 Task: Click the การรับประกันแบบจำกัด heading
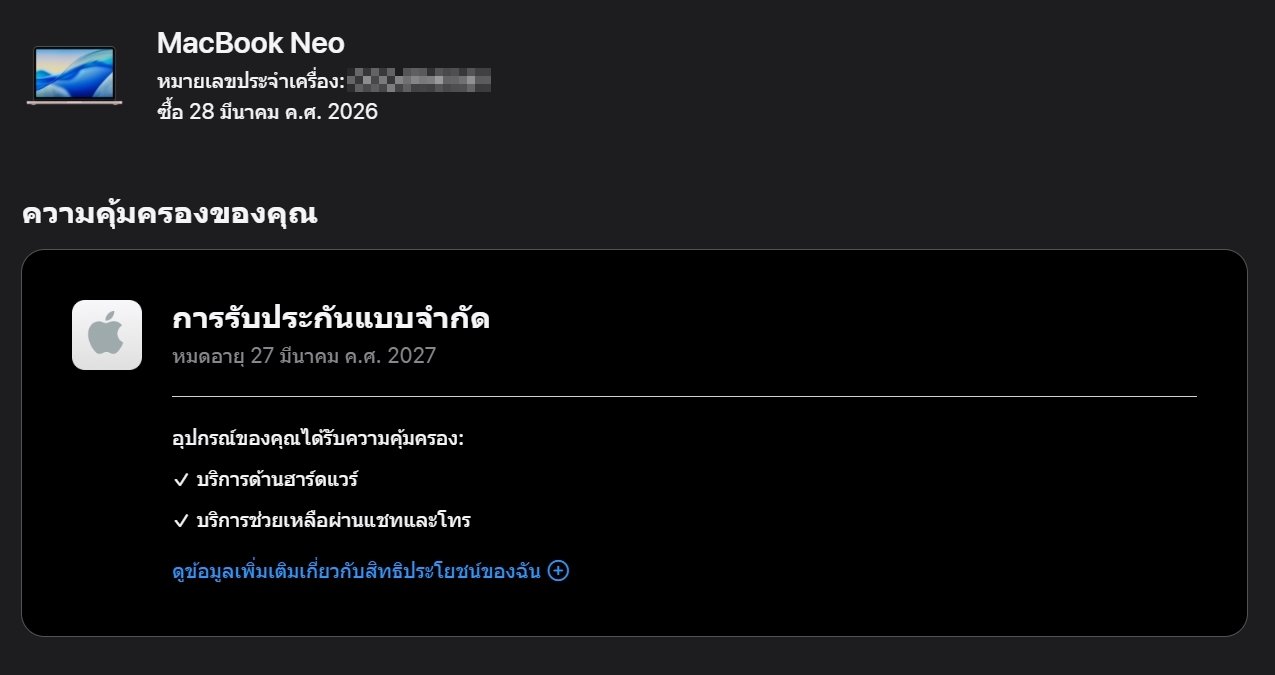[x=331, y=319]
